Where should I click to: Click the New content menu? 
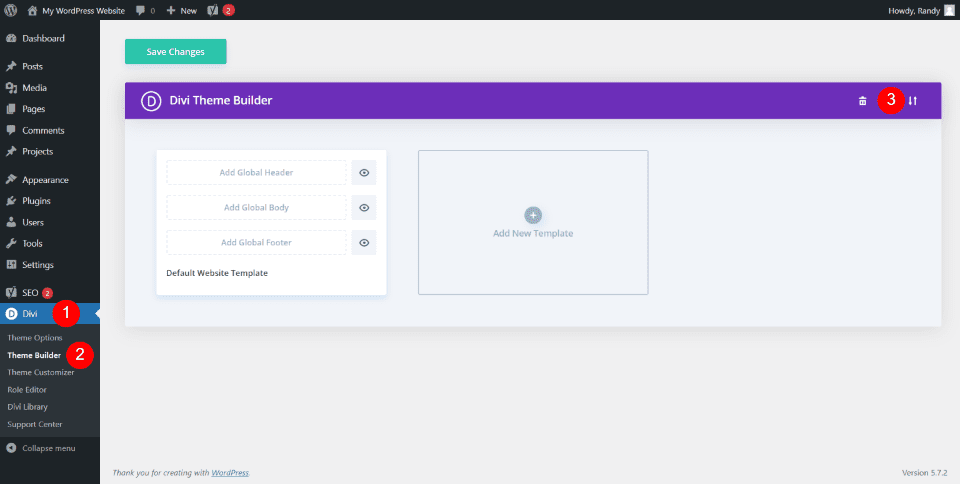182,10
